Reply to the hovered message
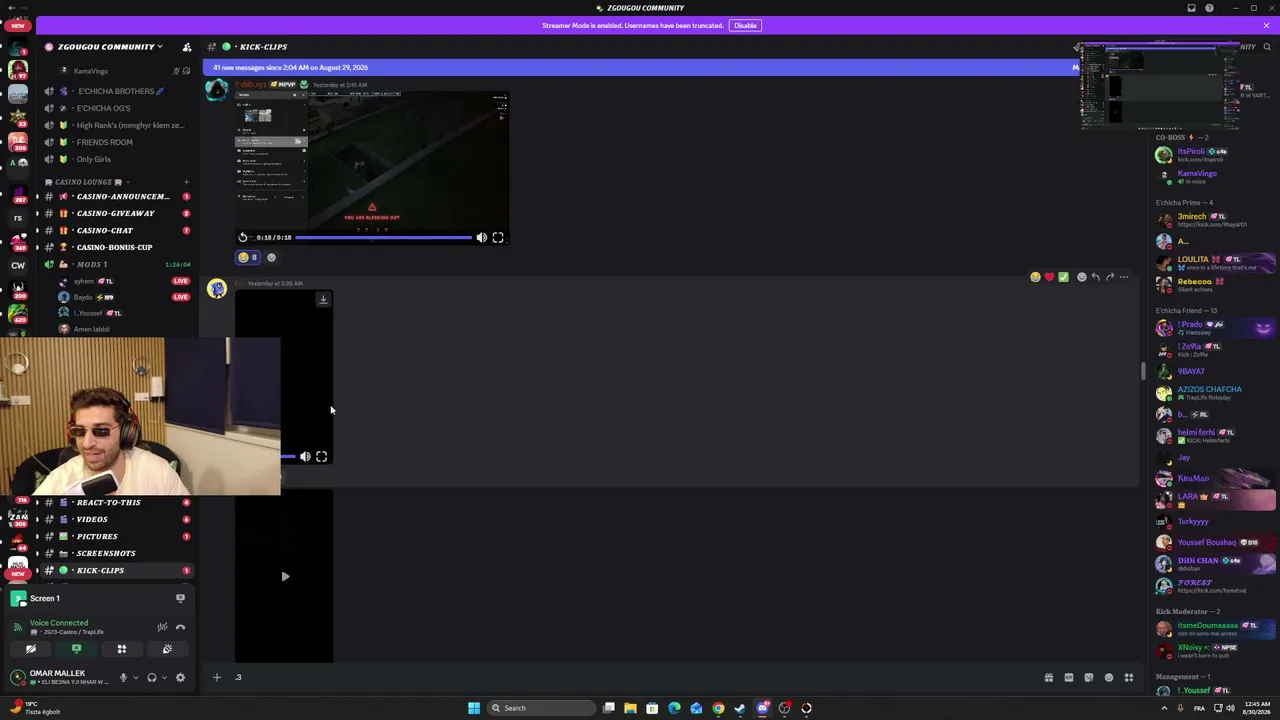This screenshot has height=720, width=1280. pos(1096,277)
